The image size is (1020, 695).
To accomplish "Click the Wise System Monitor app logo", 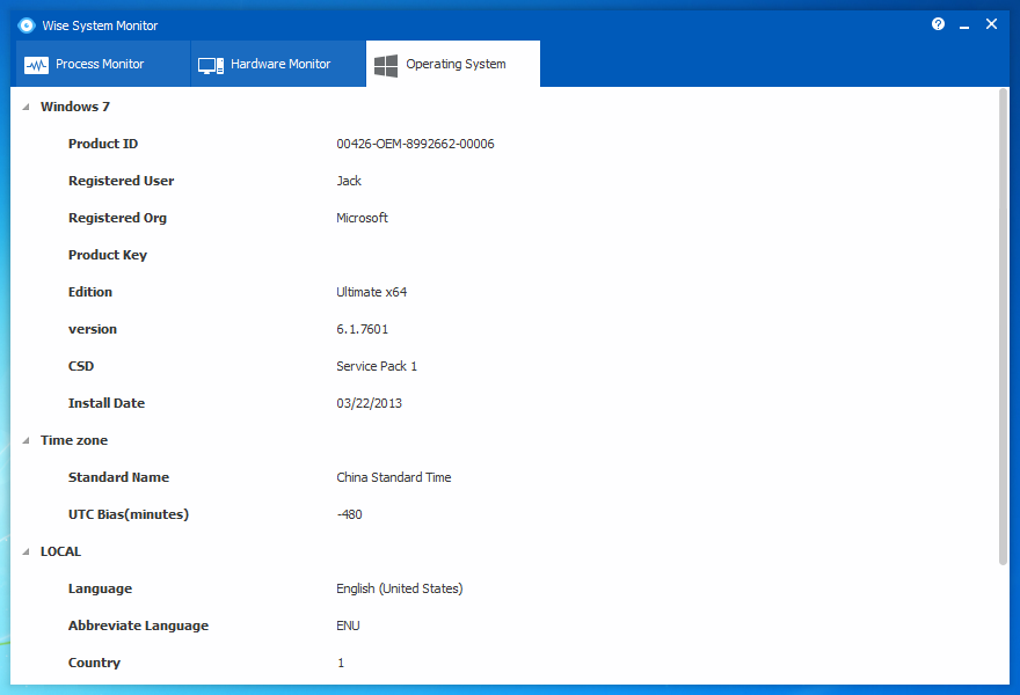I will (26, 25).
